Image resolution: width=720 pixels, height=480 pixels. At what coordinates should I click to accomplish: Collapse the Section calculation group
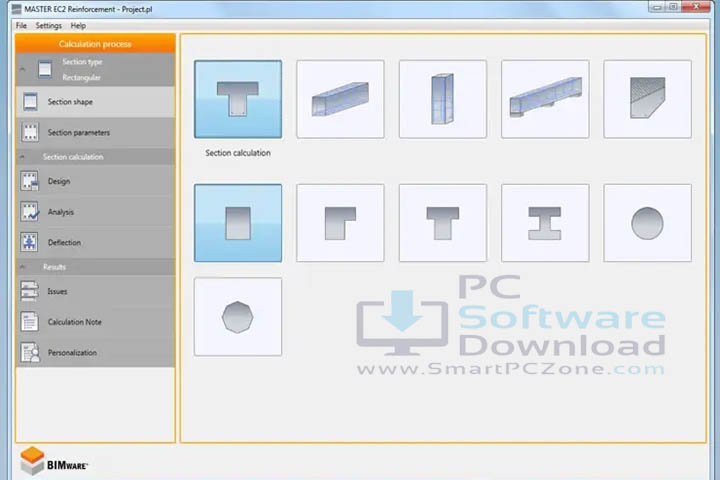tap(22, 157)
